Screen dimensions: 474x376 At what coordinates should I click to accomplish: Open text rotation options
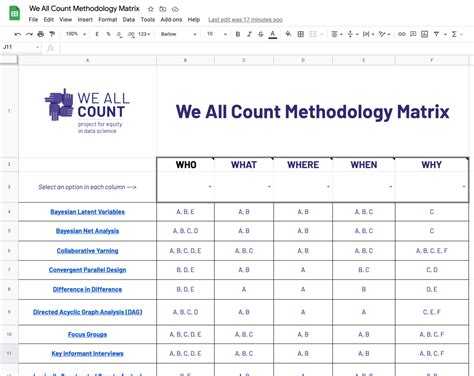point(384,34)
